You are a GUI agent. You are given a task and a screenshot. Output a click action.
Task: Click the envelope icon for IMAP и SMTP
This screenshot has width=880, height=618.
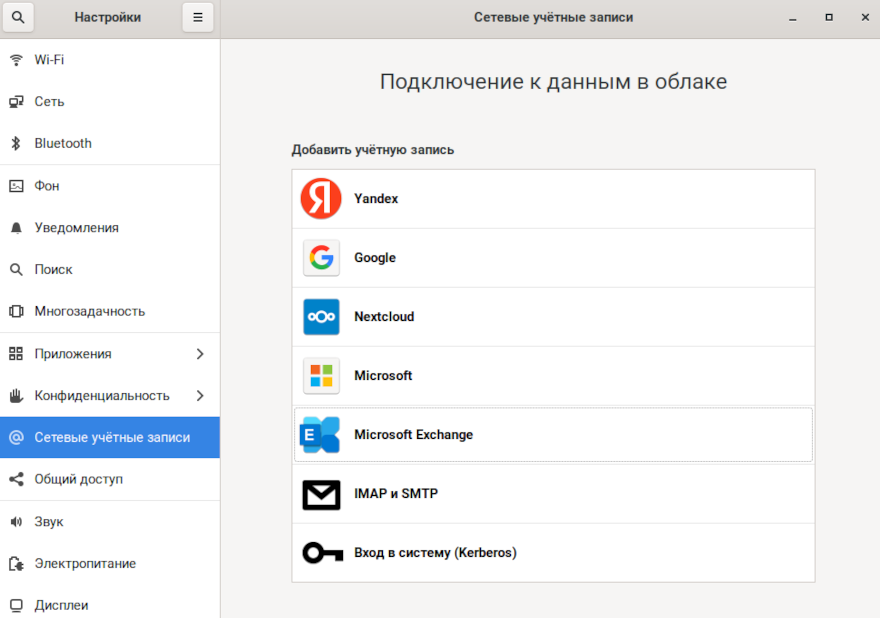[321, 494]
